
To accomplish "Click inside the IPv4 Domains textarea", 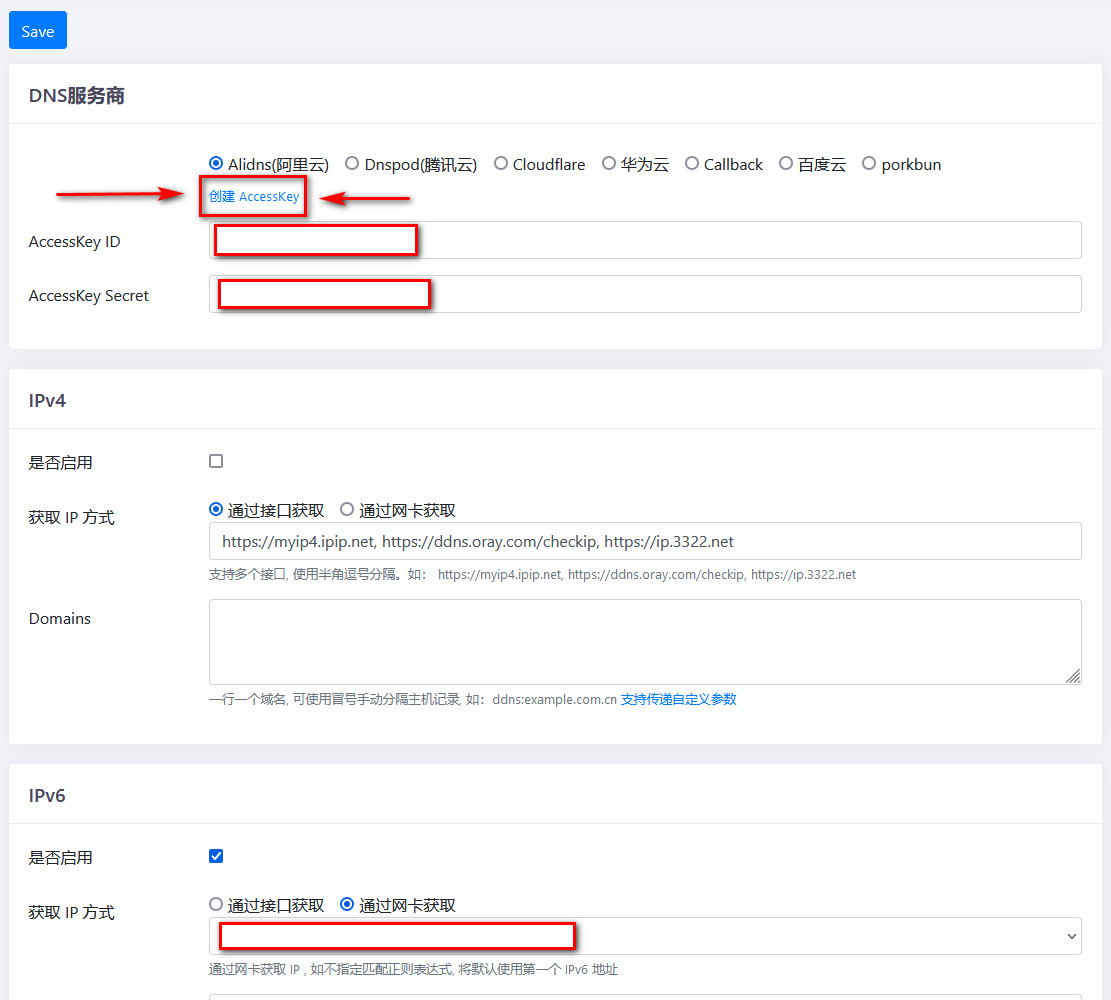I will click(645, 641).
